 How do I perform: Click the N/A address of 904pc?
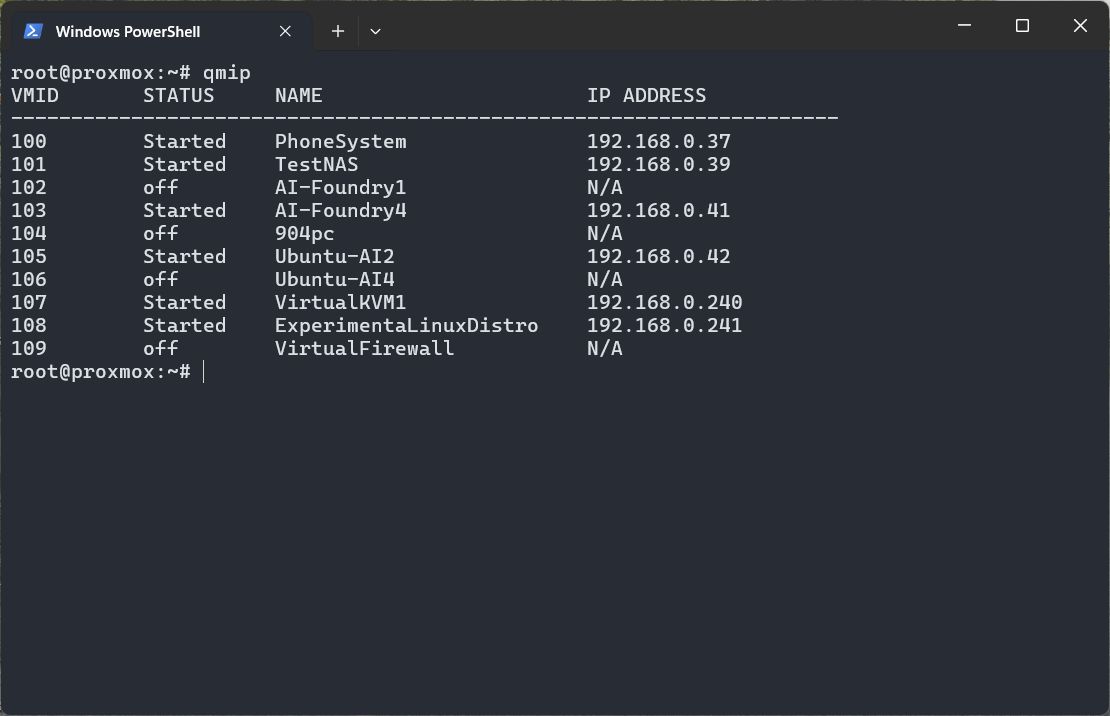coord(605,234)
